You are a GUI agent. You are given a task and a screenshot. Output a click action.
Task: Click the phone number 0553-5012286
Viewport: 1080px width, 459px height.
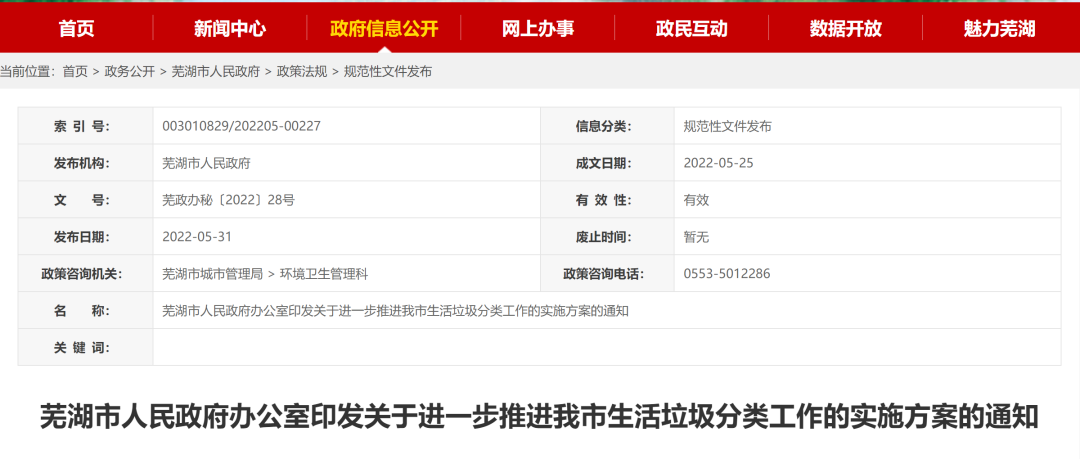point(726,273)
